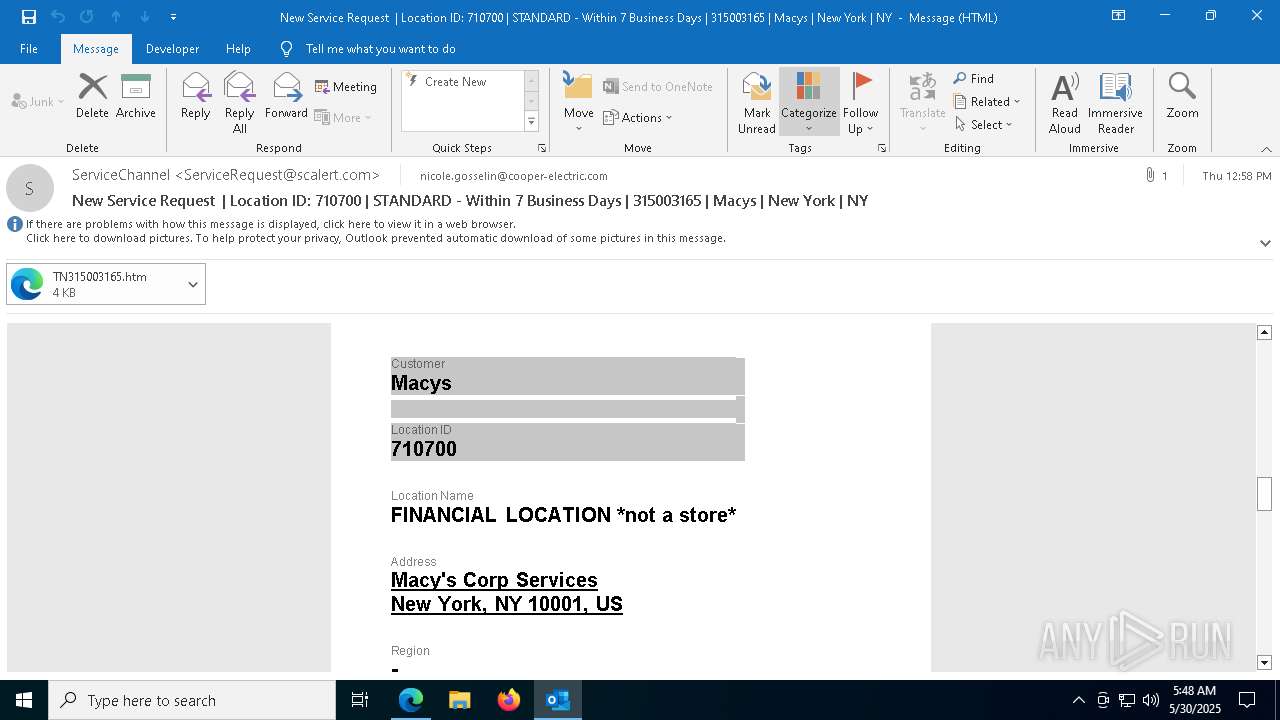Expand the message header chevron

1265,243
